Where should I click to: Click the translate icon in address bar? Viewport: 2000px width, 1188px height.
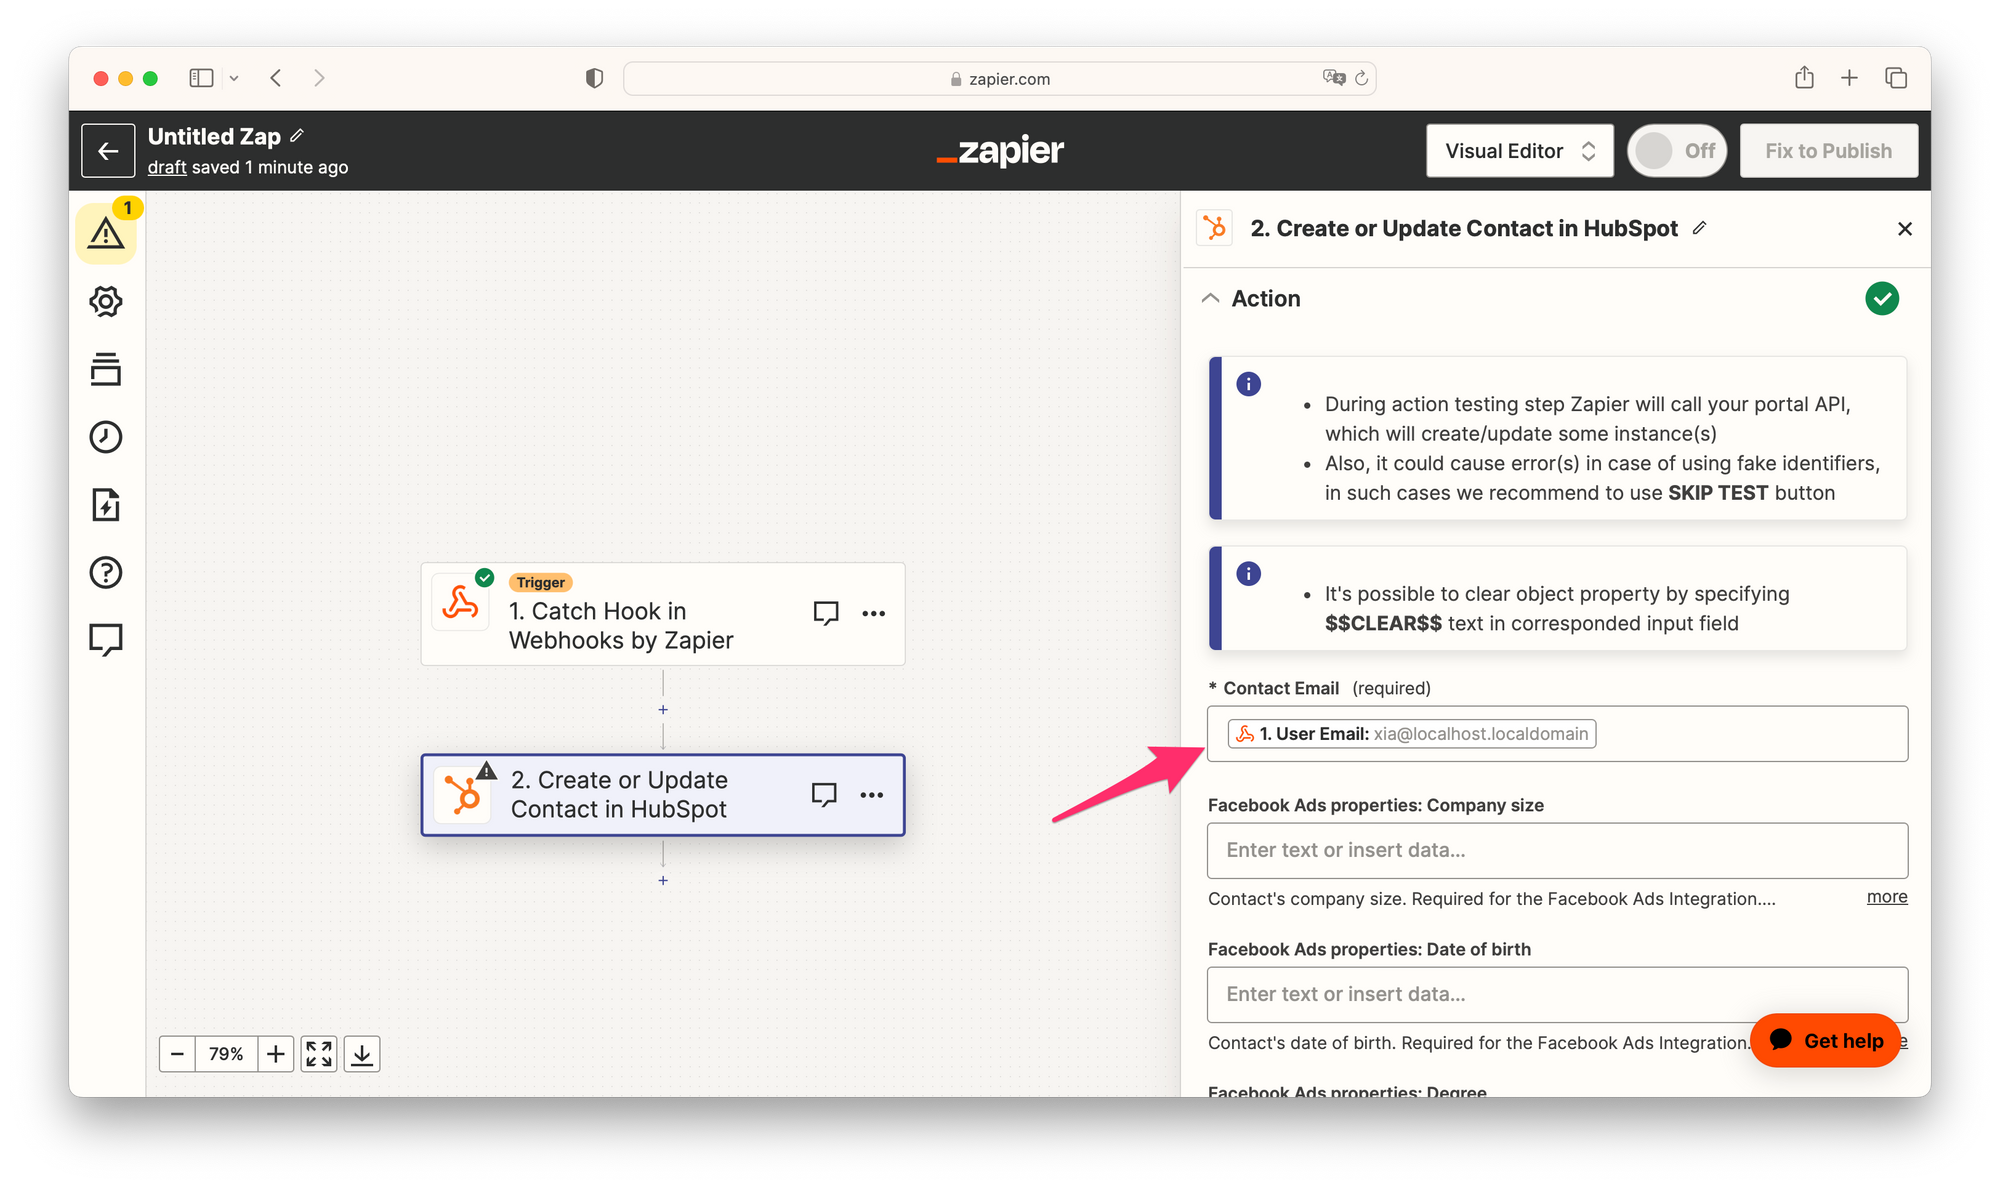click(x=1333, y=77)
